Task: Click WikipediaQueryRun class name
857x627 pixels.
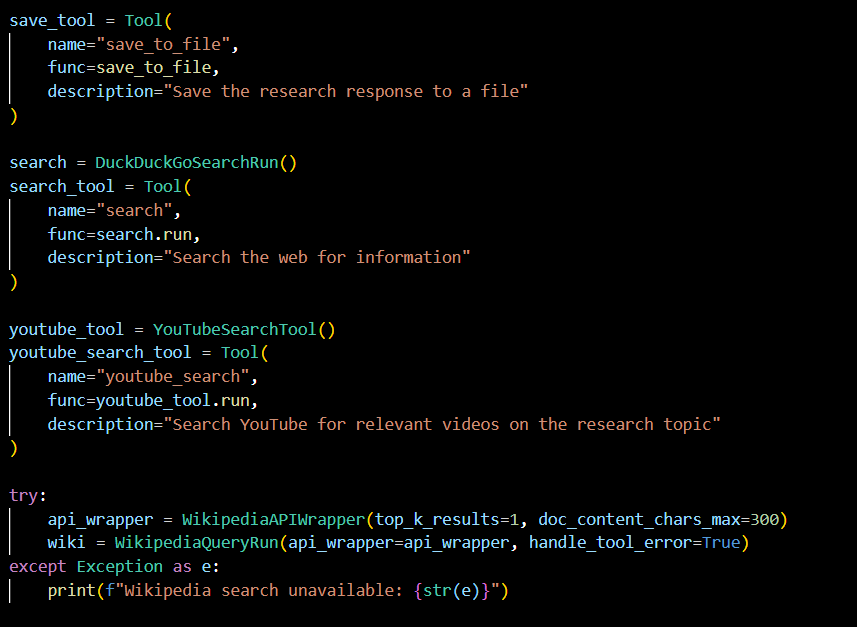Action: coord(197,543)
